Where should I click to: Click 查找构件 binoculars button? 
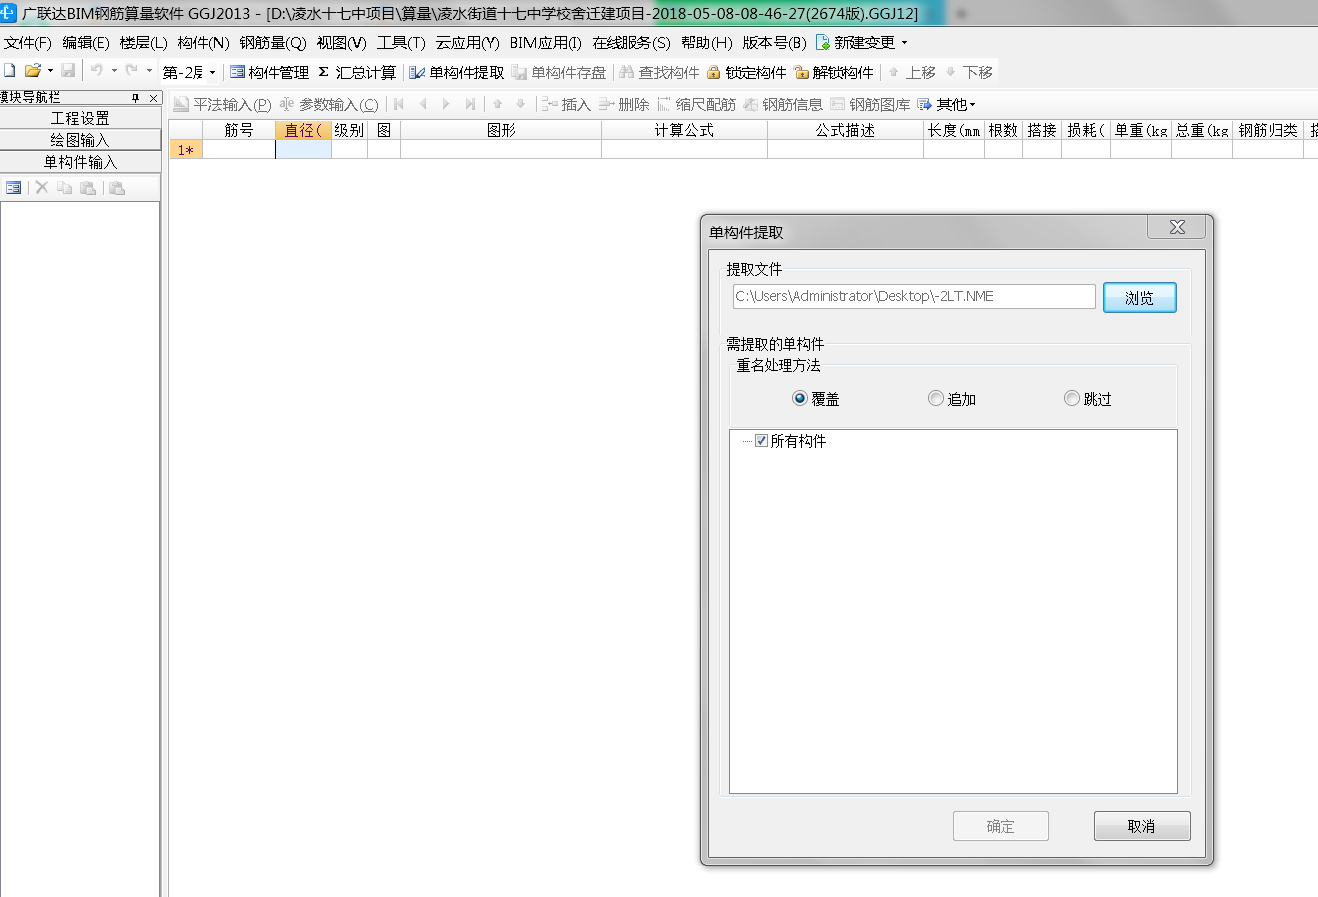[x=659, y=72]
